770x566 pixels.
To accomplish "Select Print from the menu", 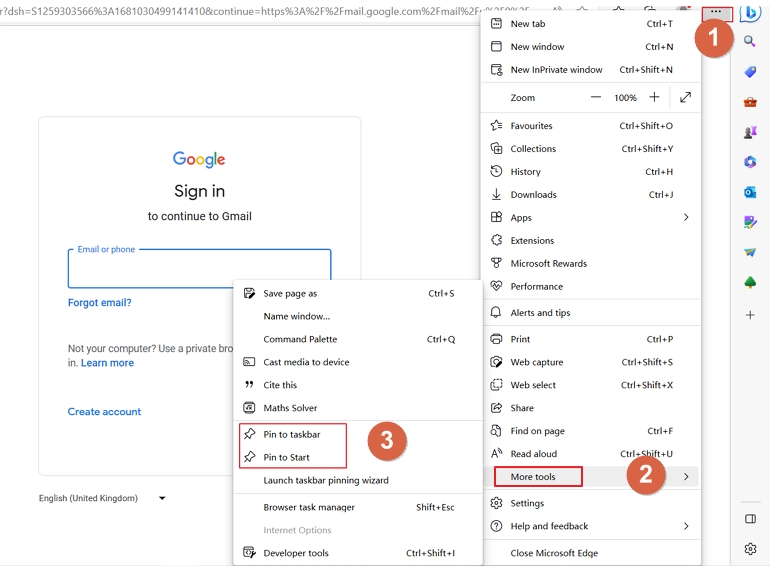I will coord(591,339).
